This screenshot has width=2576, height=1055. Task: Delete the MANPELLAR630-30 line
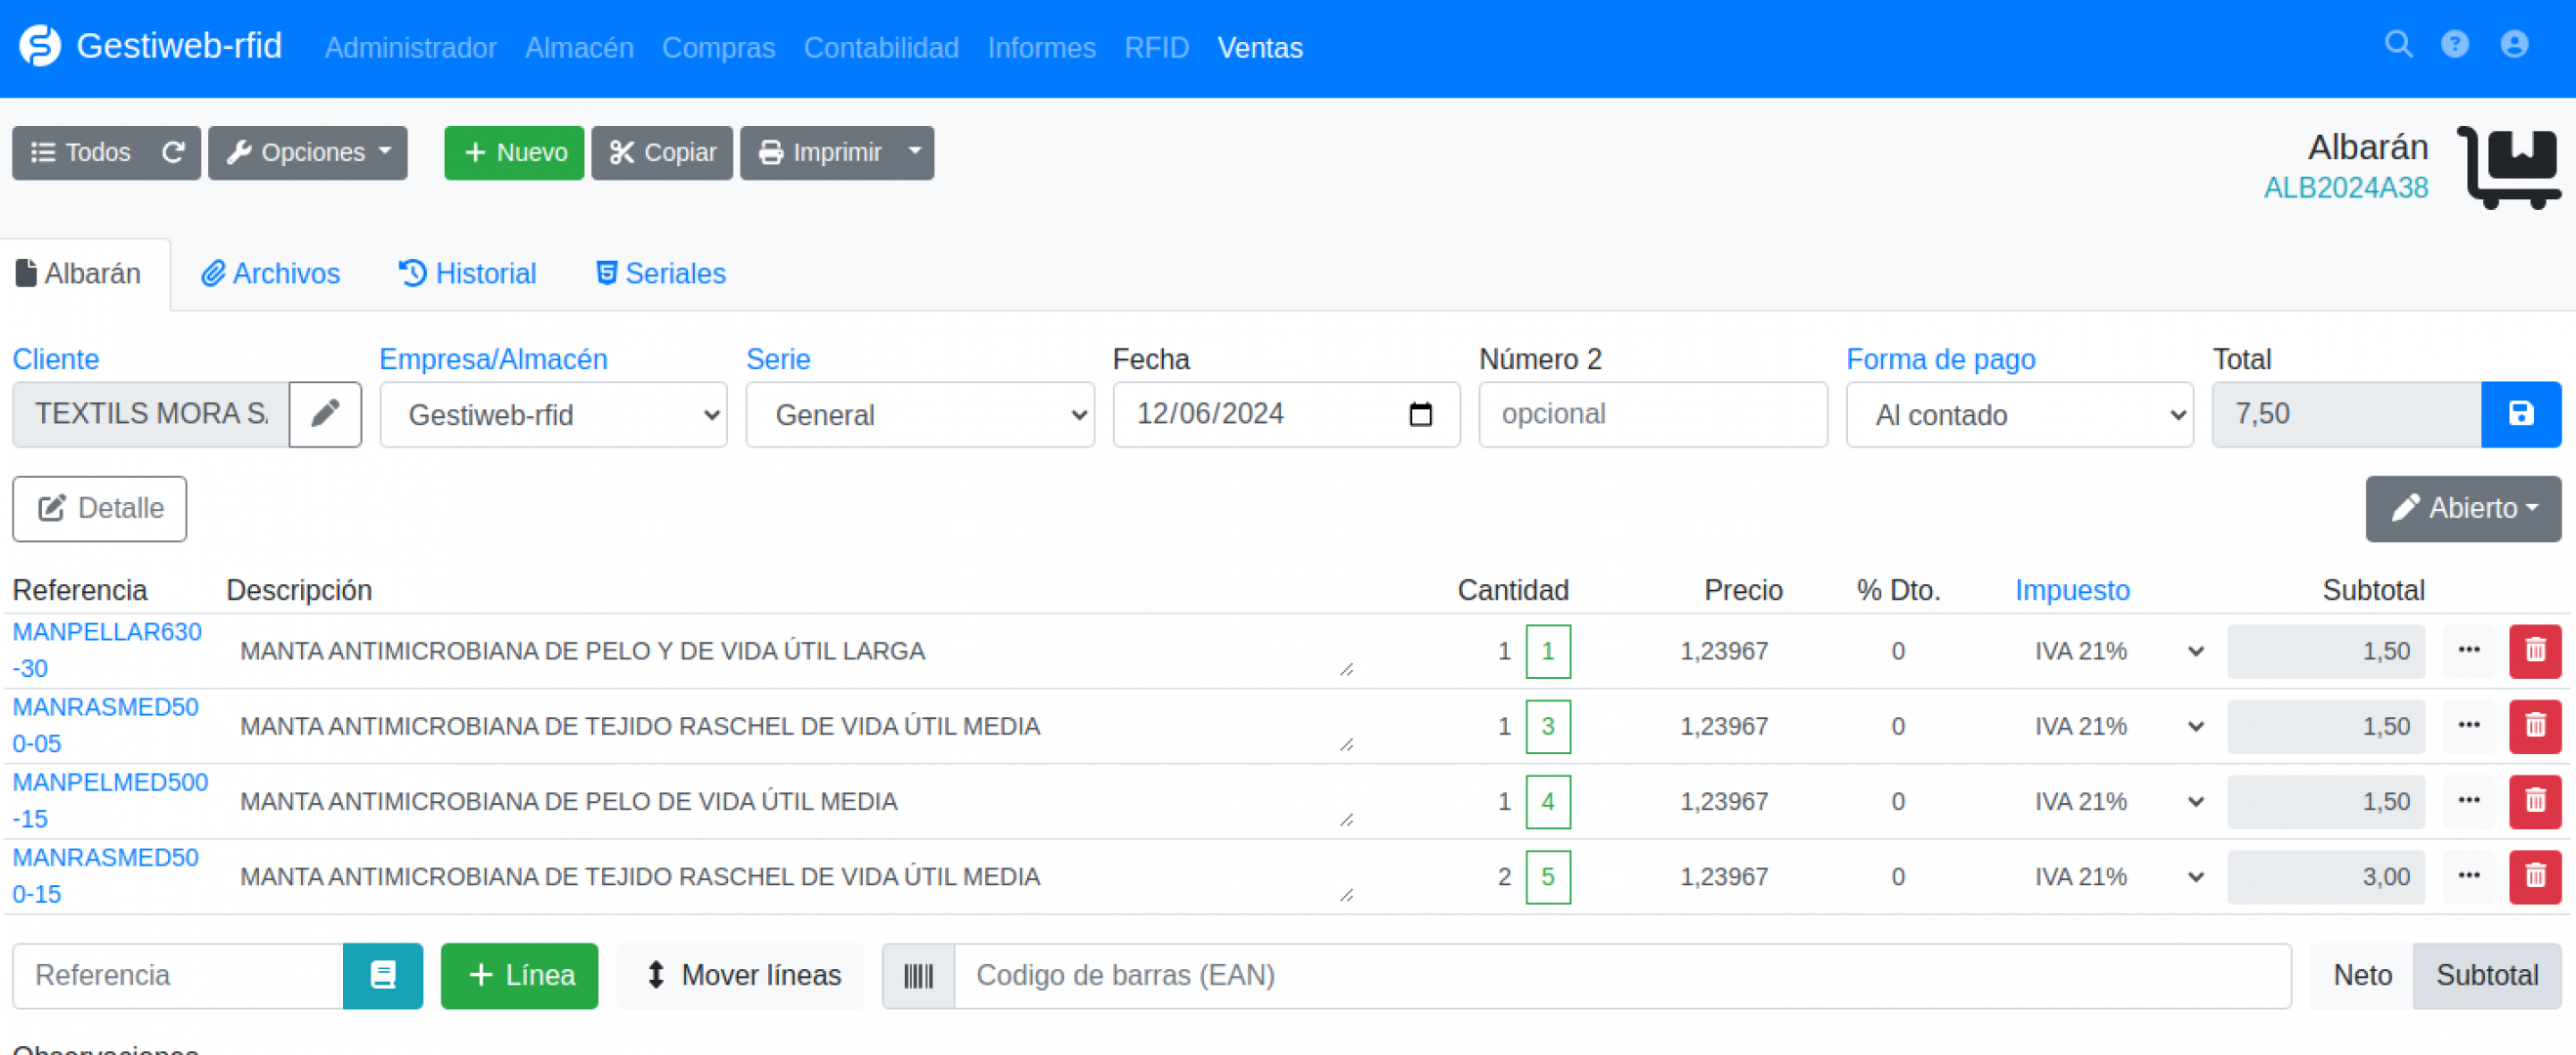(x=2535, y=651)
